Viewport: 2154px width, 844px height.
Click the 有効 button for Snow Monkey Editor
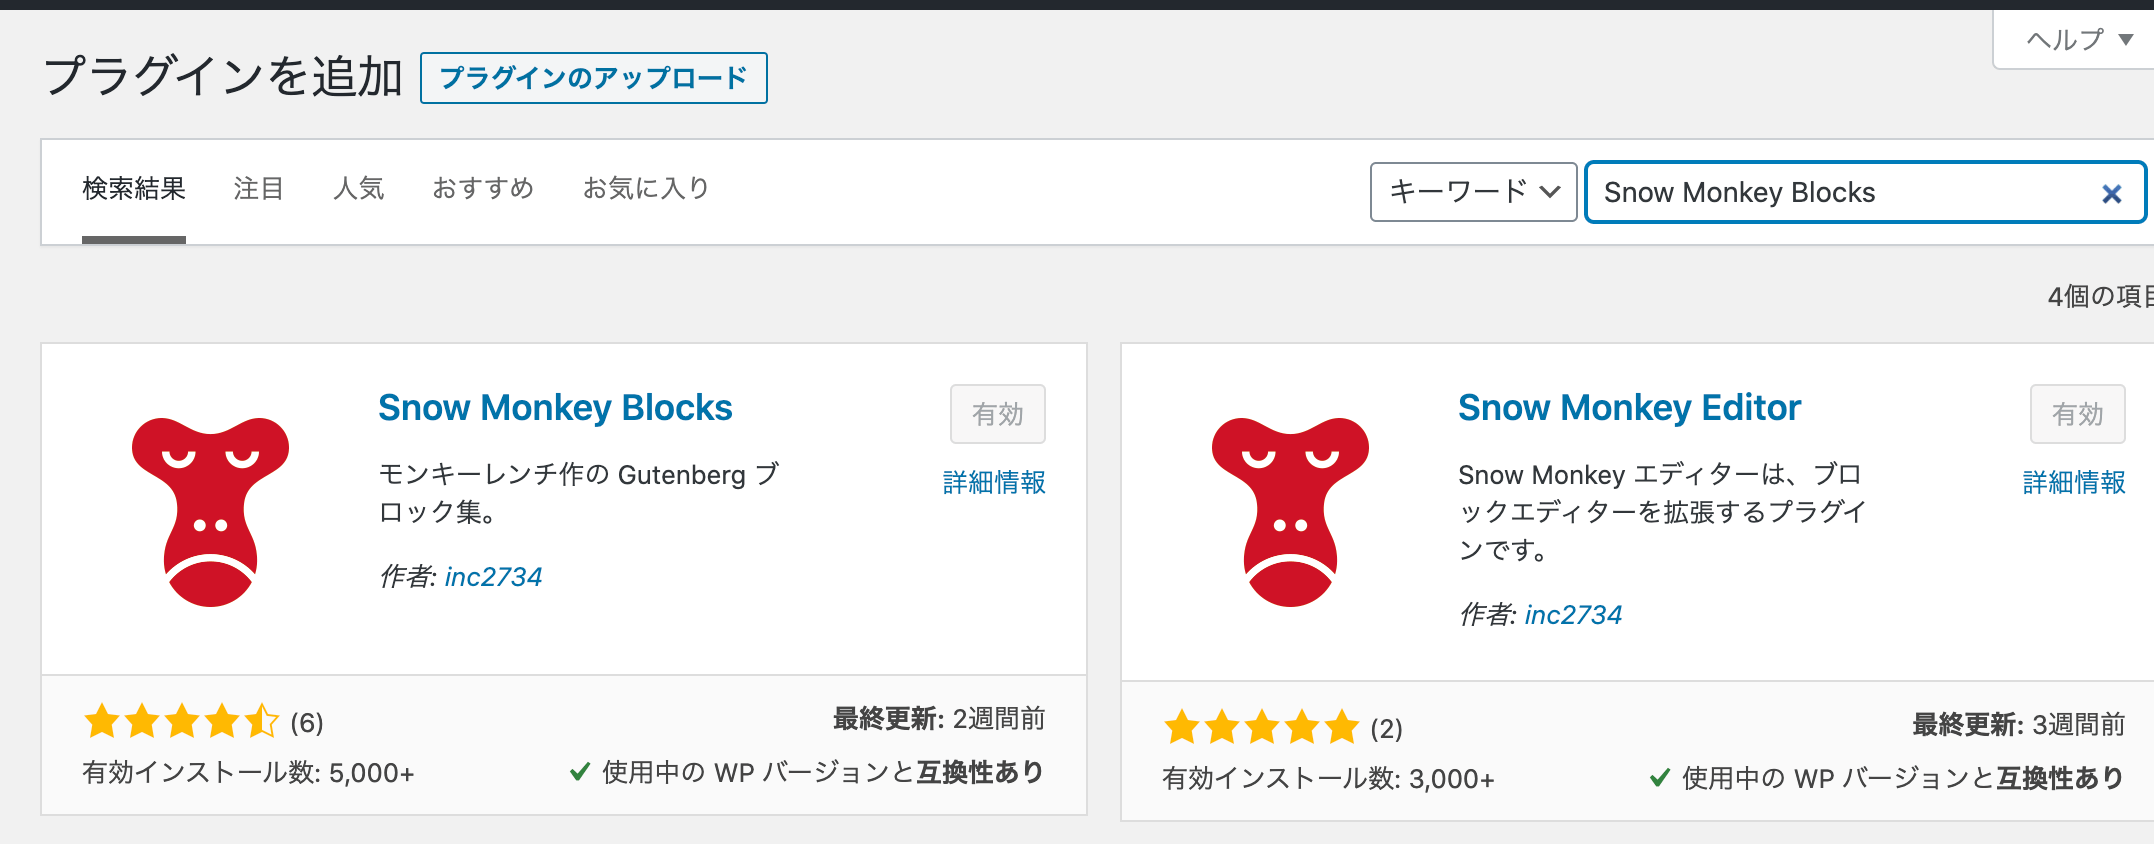2078,414
